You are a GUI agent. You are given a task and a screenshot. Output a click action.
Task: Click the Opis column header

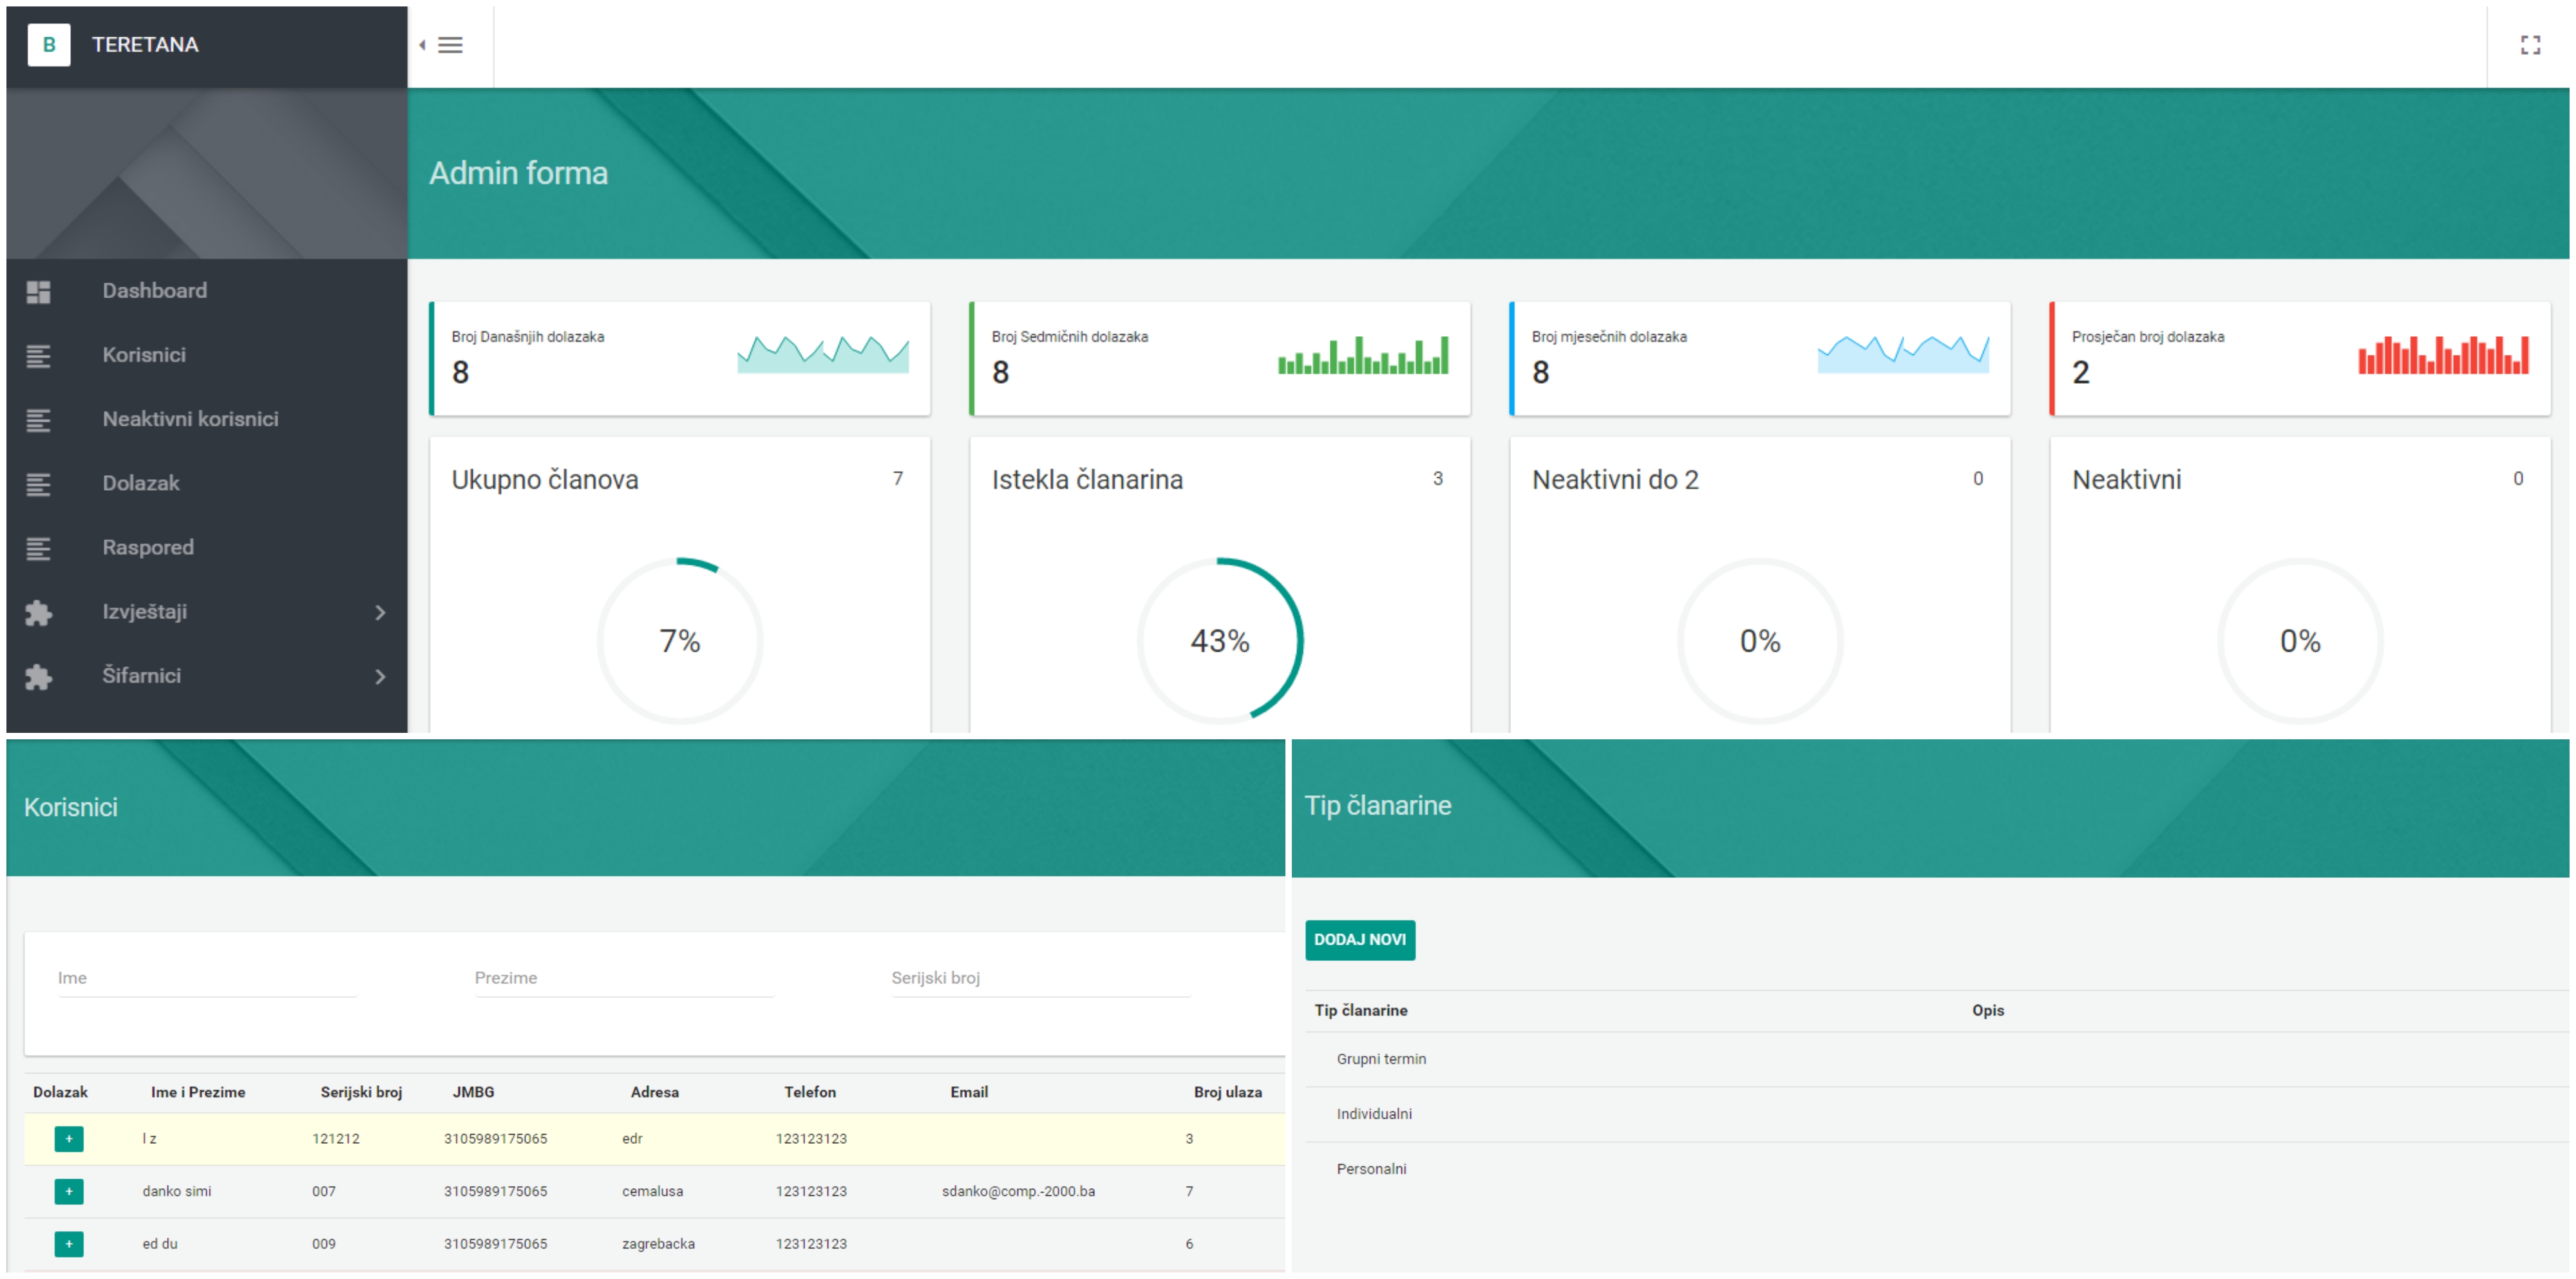[x=1988, y=1011]
